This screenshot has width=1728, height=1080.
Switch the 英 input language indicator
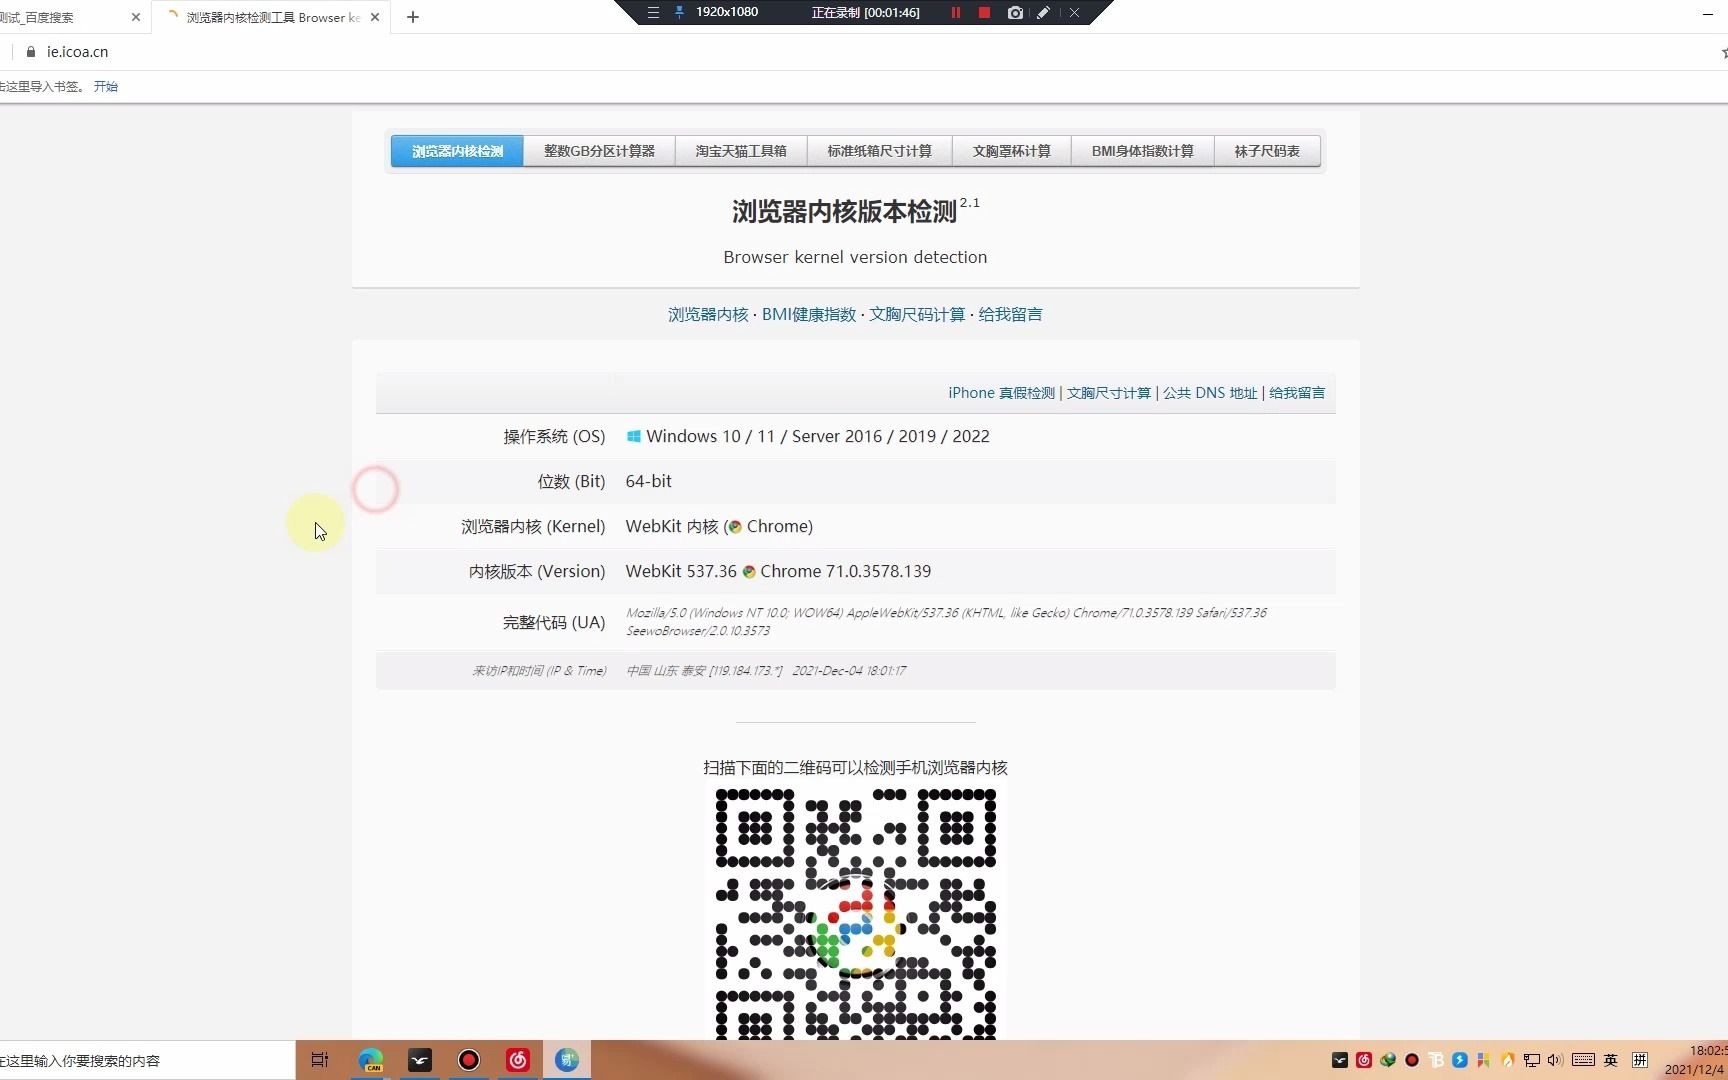1611,1060
